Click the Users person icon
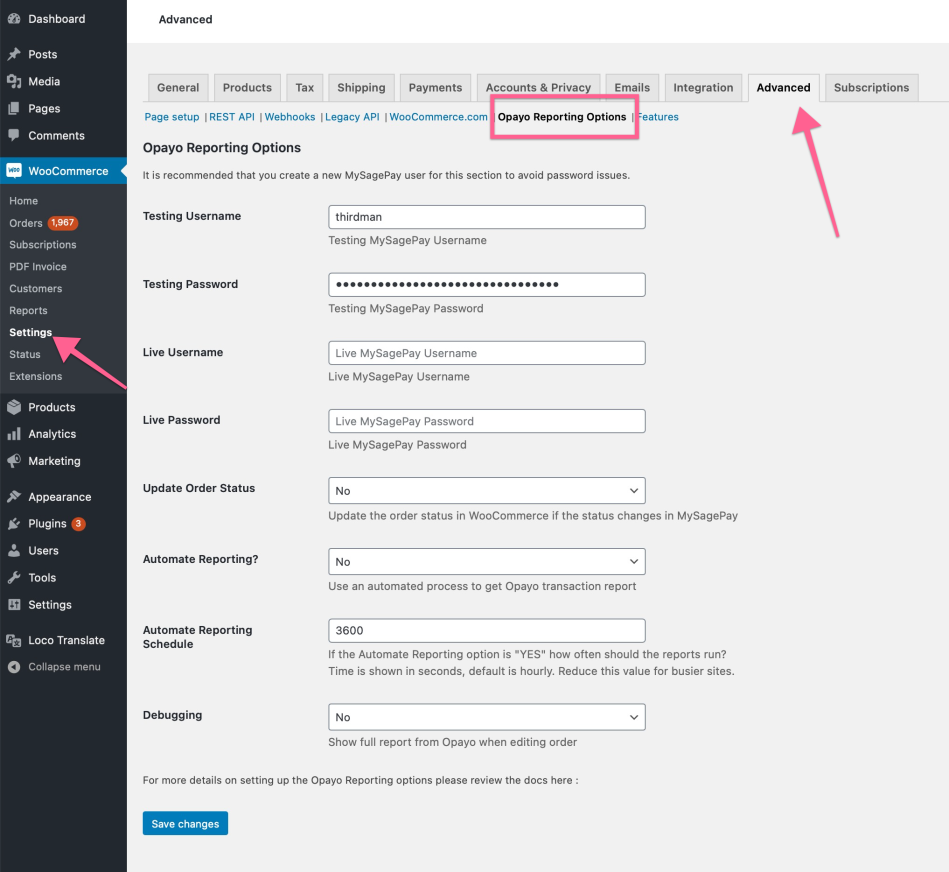Screen dimensions: 949x872 [x=14, y=551]
